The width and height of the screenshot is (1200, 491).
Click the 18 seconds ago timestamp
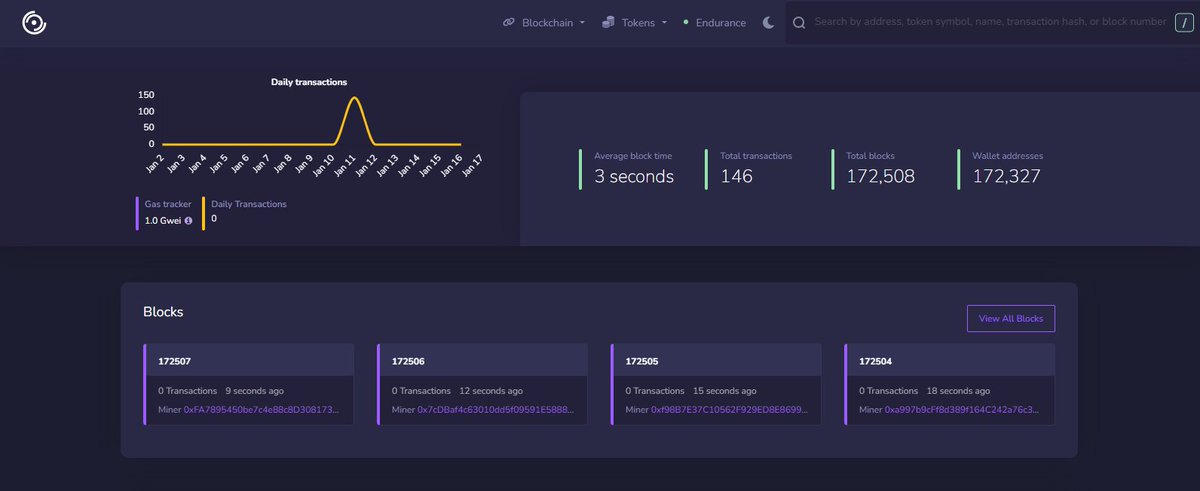pyautogui.click(x=959, y=391)
